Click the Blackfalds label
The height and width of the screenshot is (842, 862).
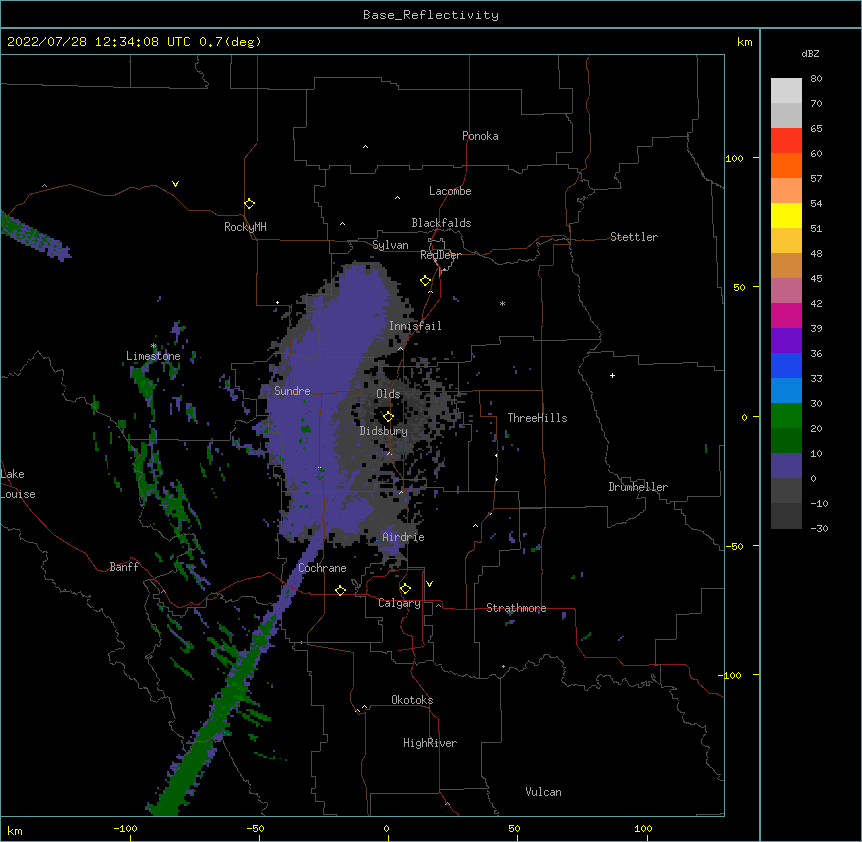(x=441, y=223)
